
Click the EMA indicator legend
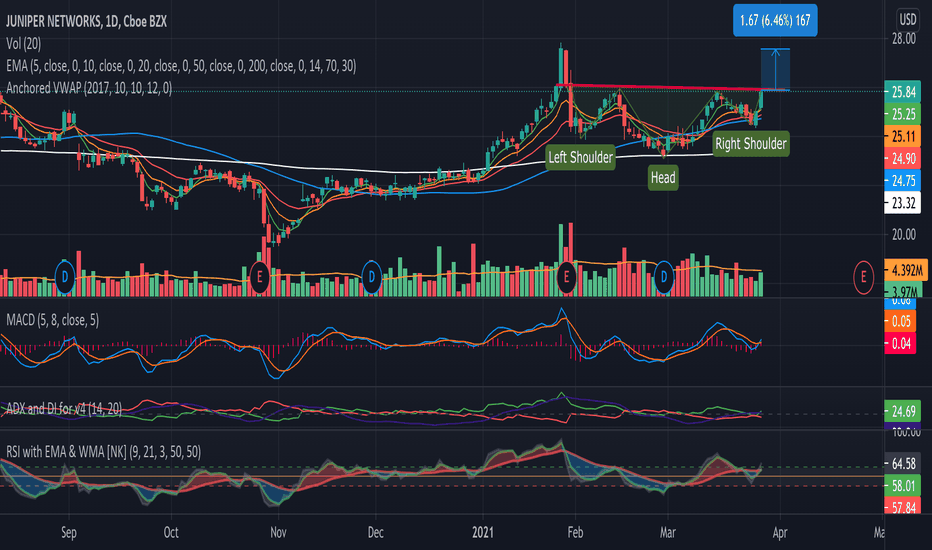tap(181, 66)
